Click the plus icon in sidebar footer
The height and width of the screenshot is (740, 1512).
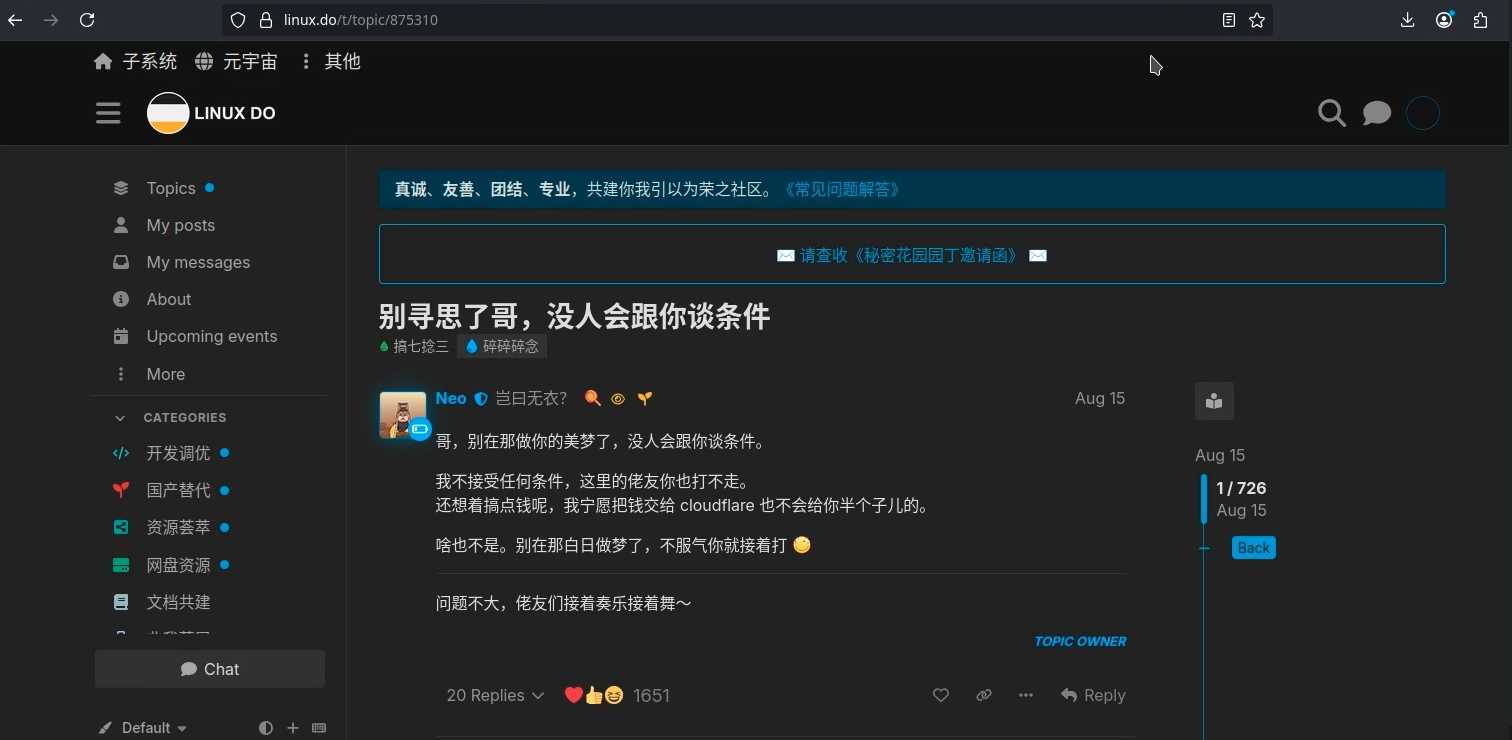[293, 728]
